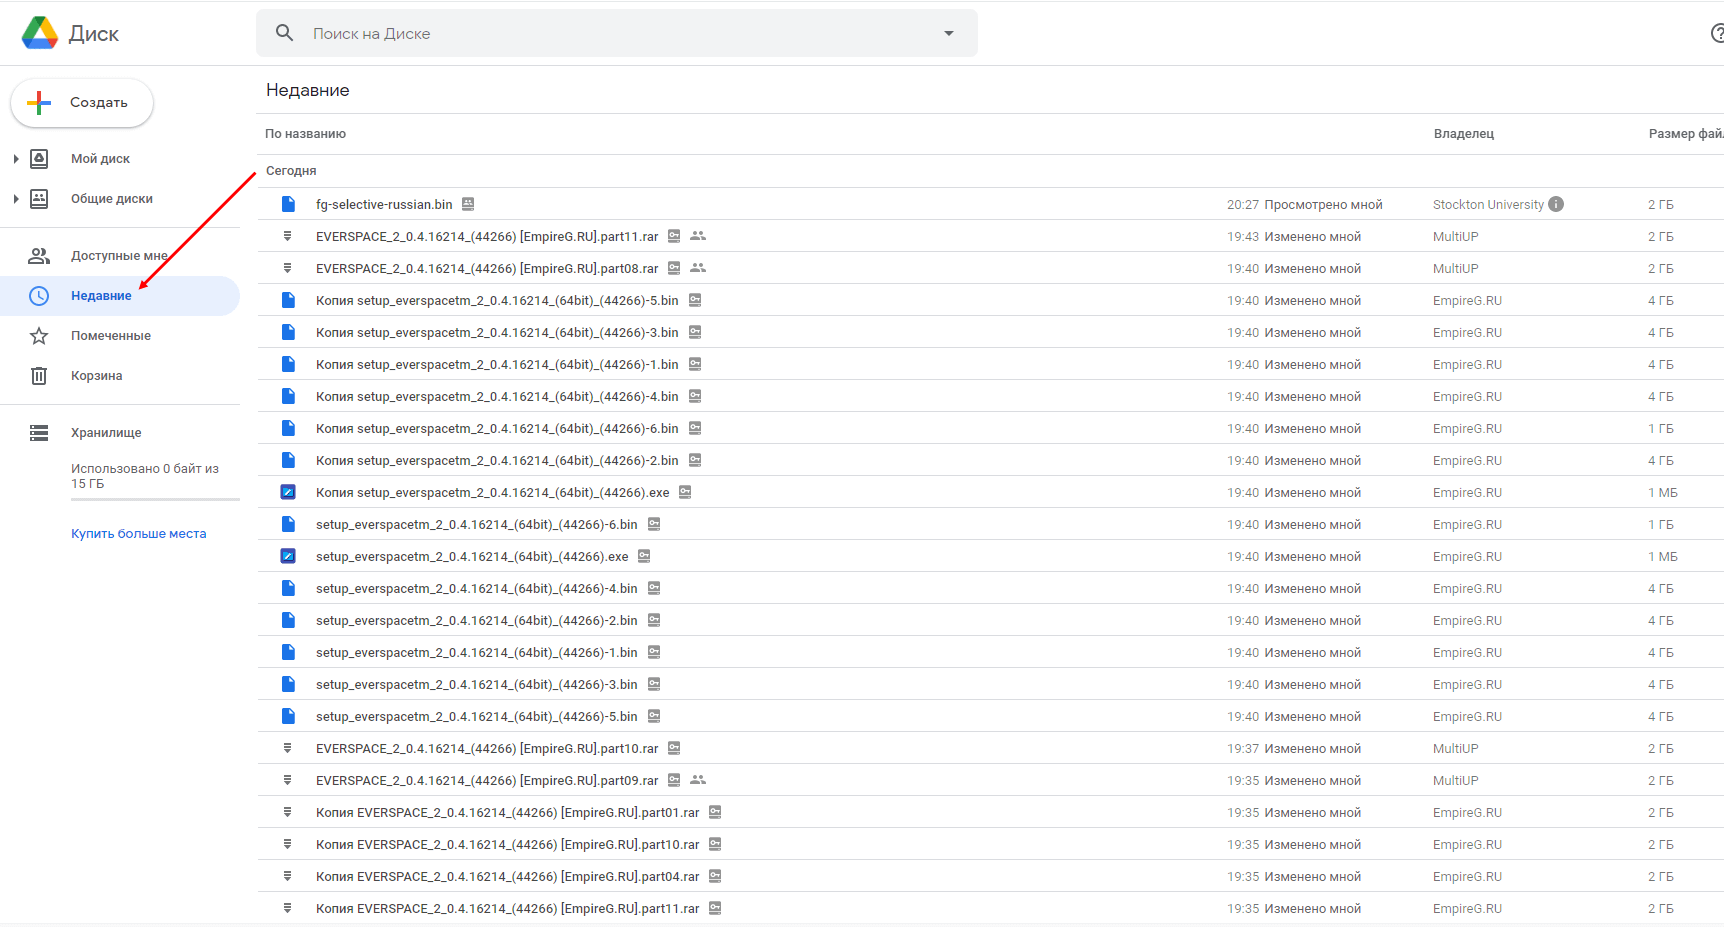Open the search options dropdown arrow

pyautogui.click(x=948, y=33)
